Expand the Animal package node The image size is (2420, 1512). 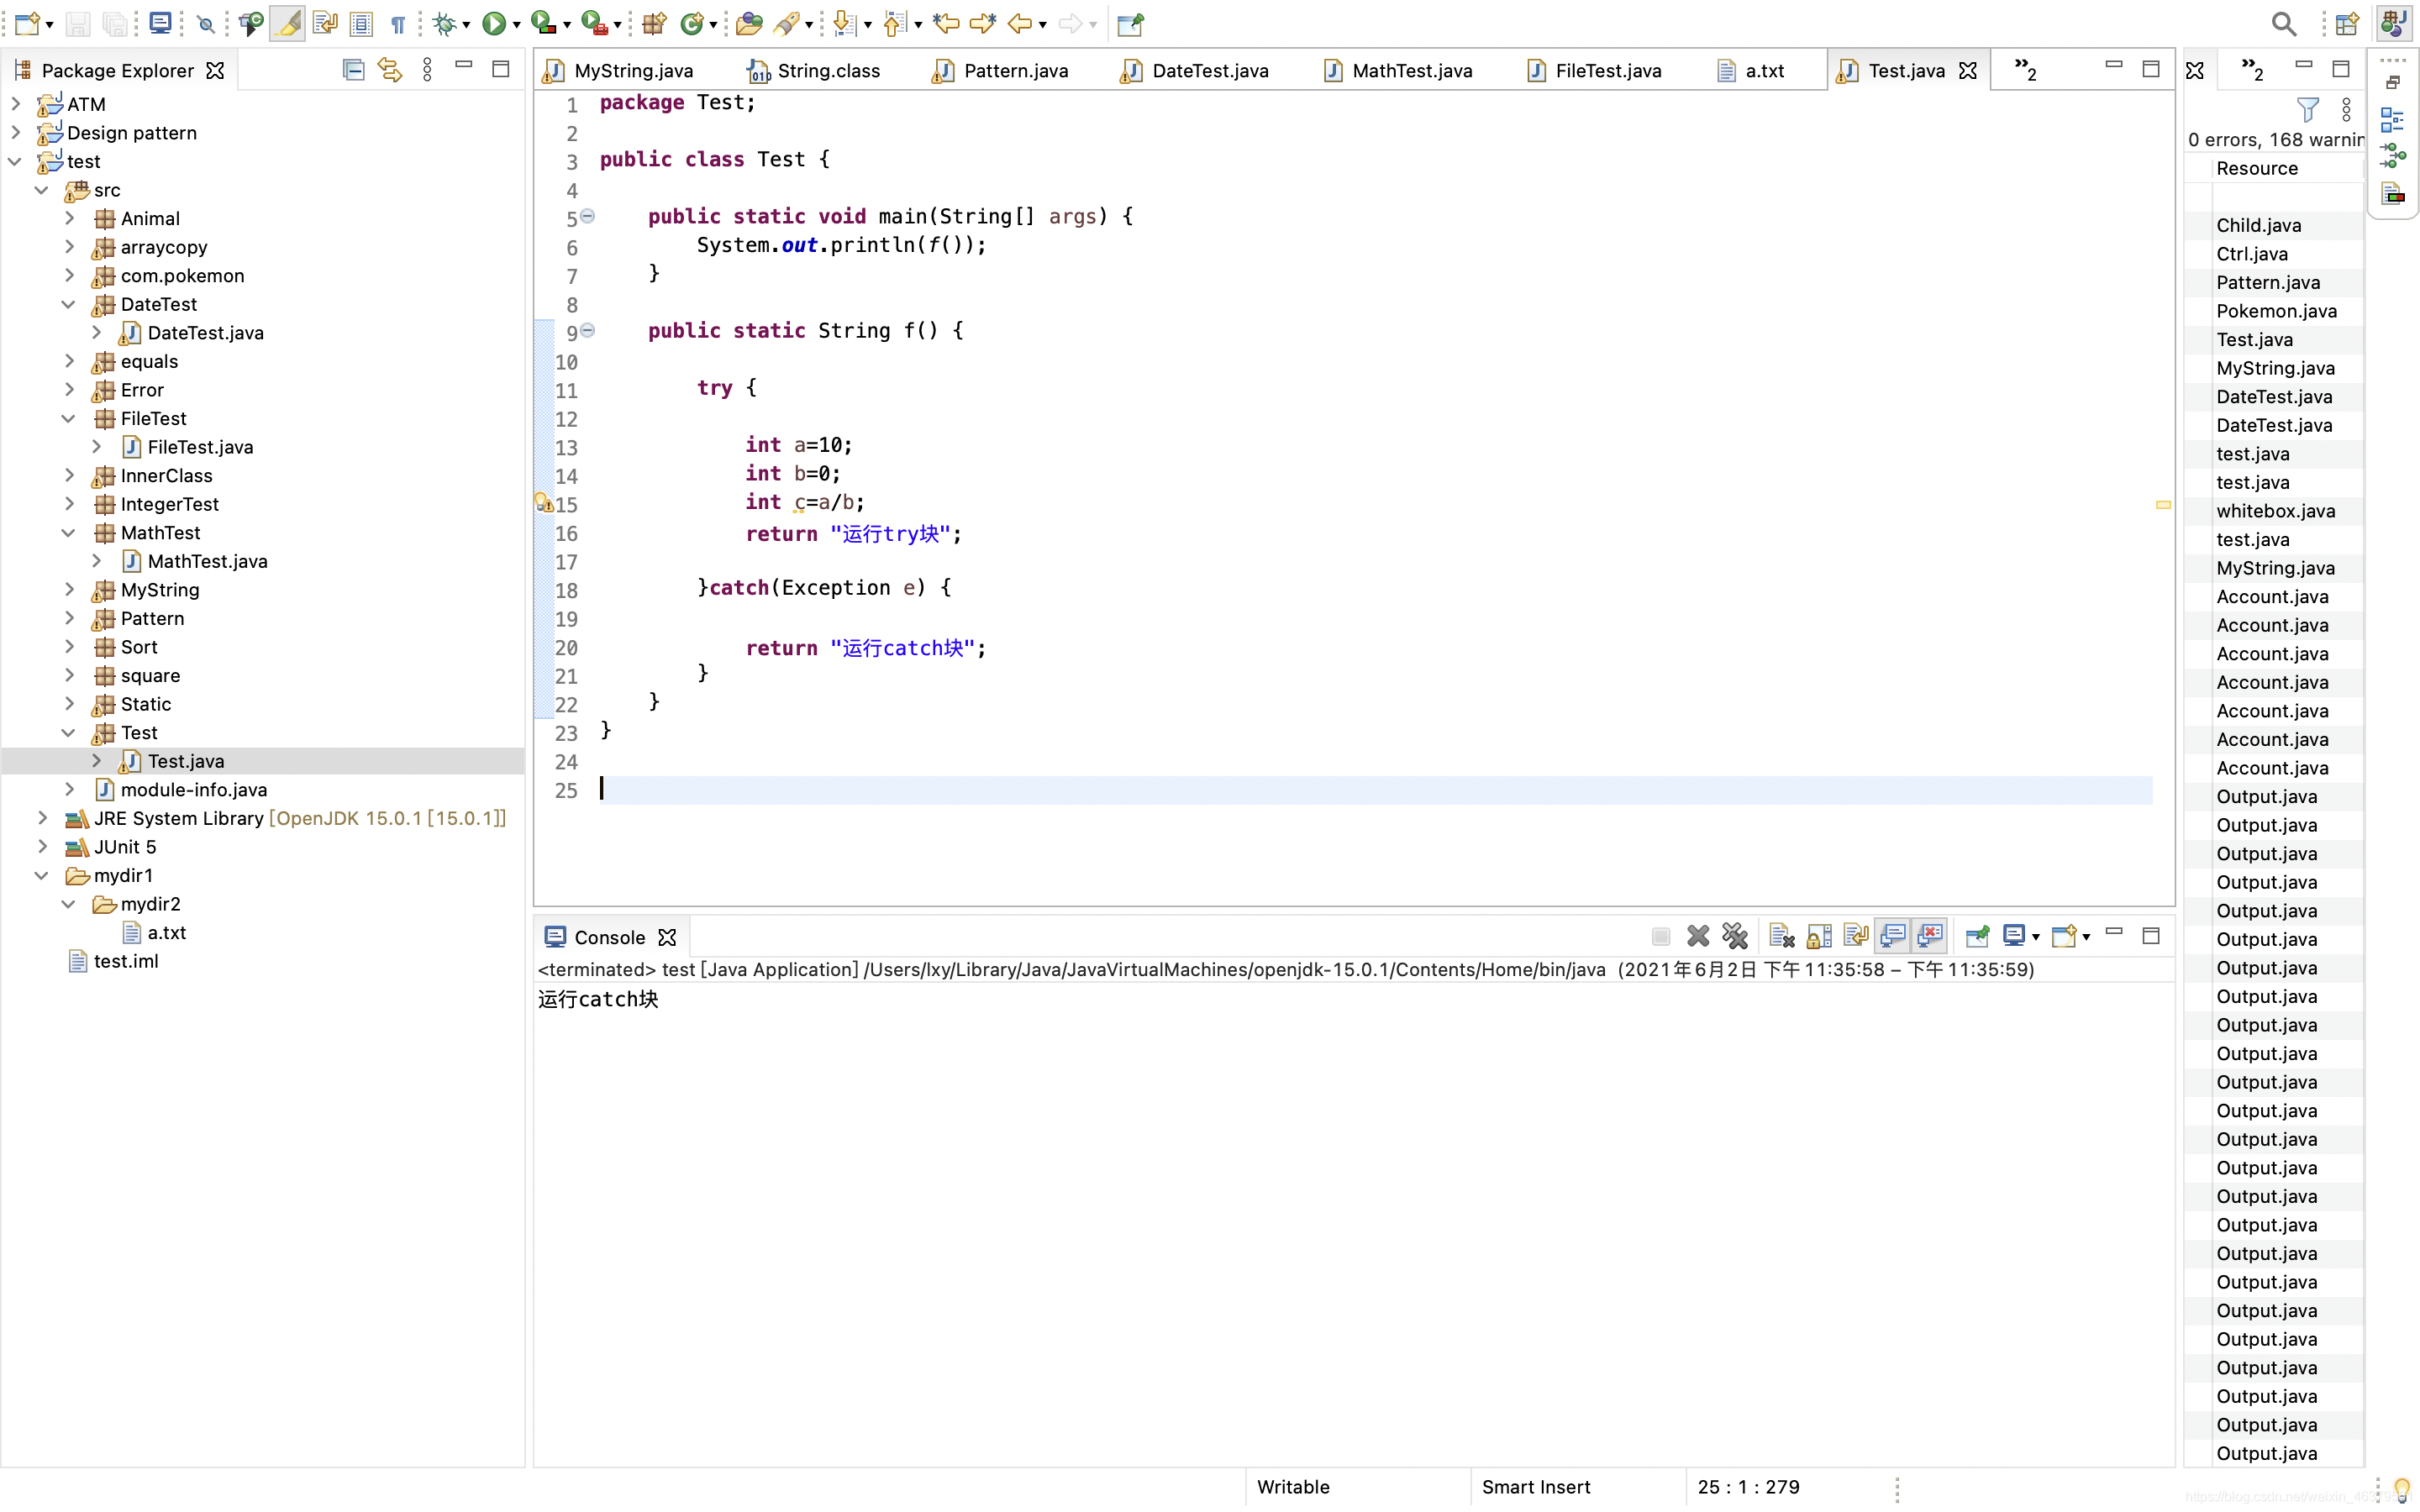click(69, 218)
